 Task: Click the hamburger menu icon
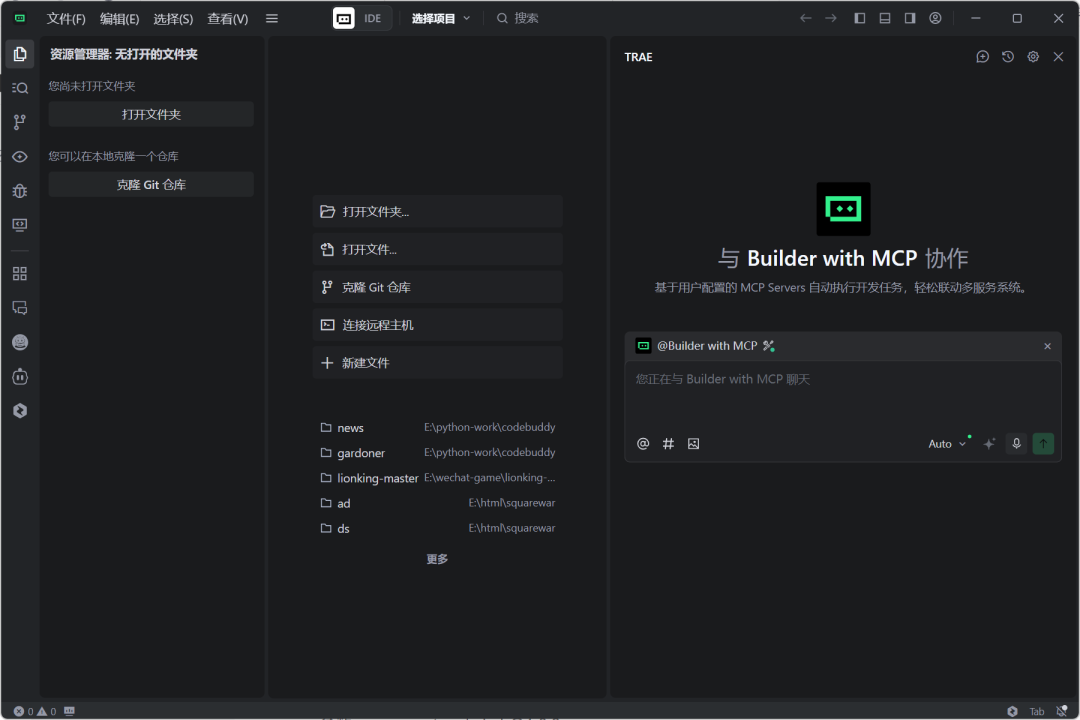coord(272,19)
